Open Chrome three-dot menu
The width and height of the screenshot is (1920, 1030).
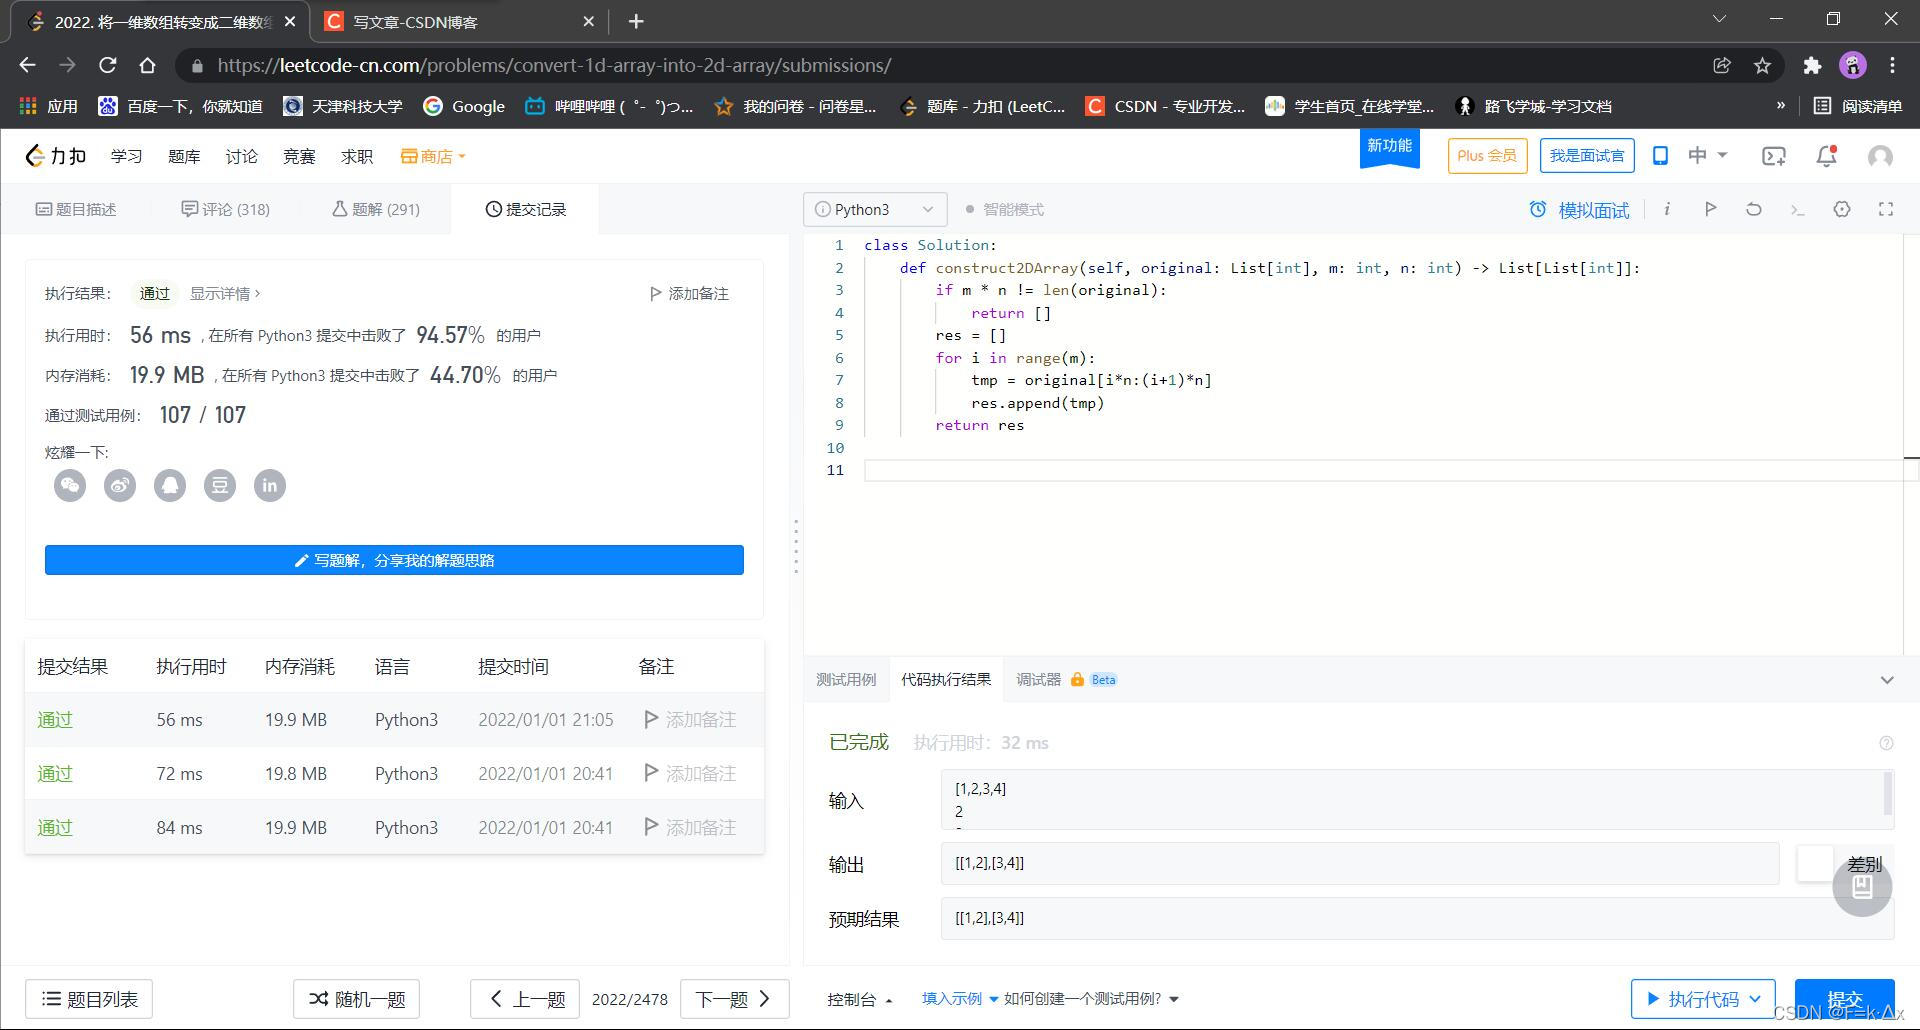click(1892, 65)
